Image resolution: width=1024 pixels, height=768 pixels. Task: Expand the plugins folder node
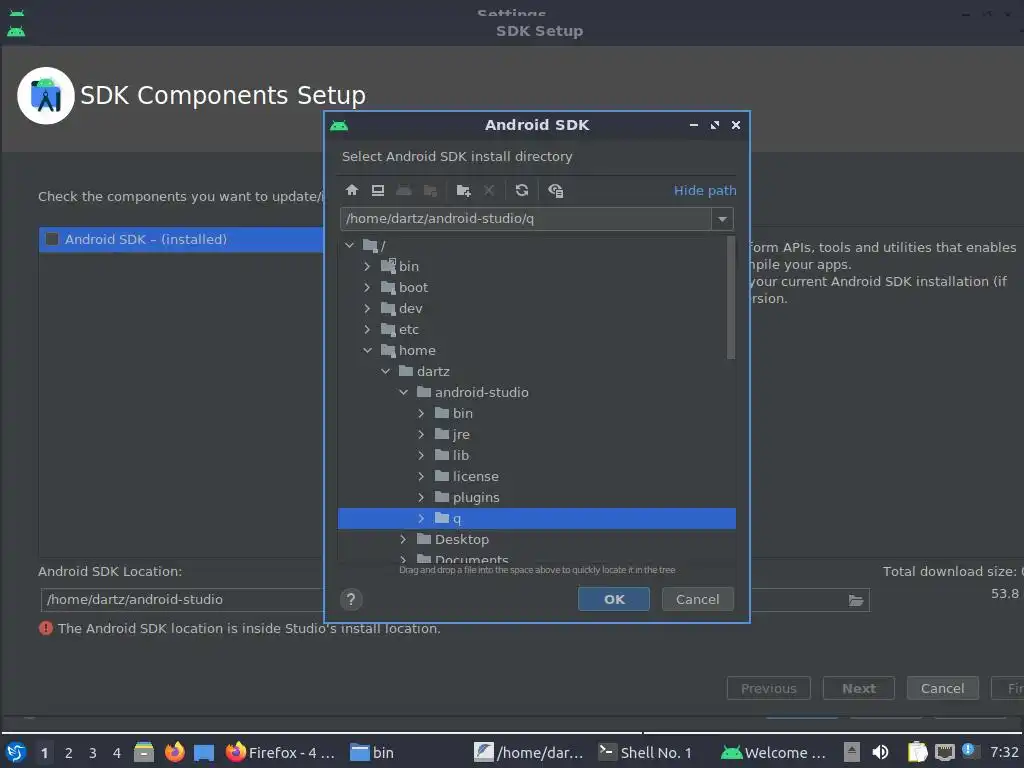[421, 497]
